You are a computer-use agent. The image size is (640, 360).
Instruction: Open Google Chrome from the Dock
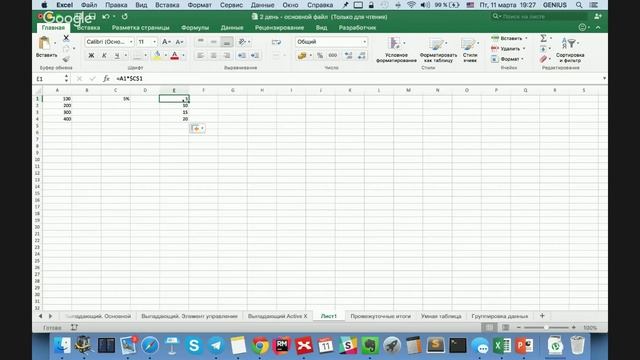(x=260, y=346)
